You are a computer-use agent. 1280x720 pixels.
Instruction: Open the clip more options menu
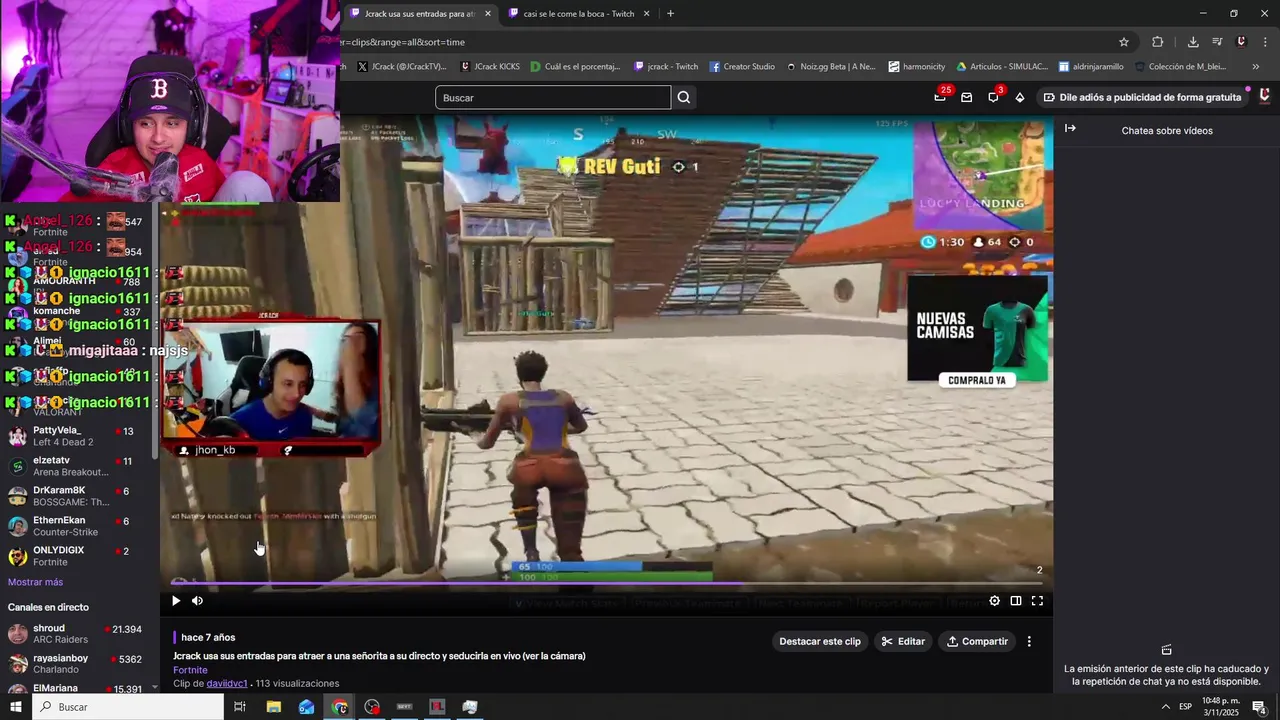tap(1029, 641)
